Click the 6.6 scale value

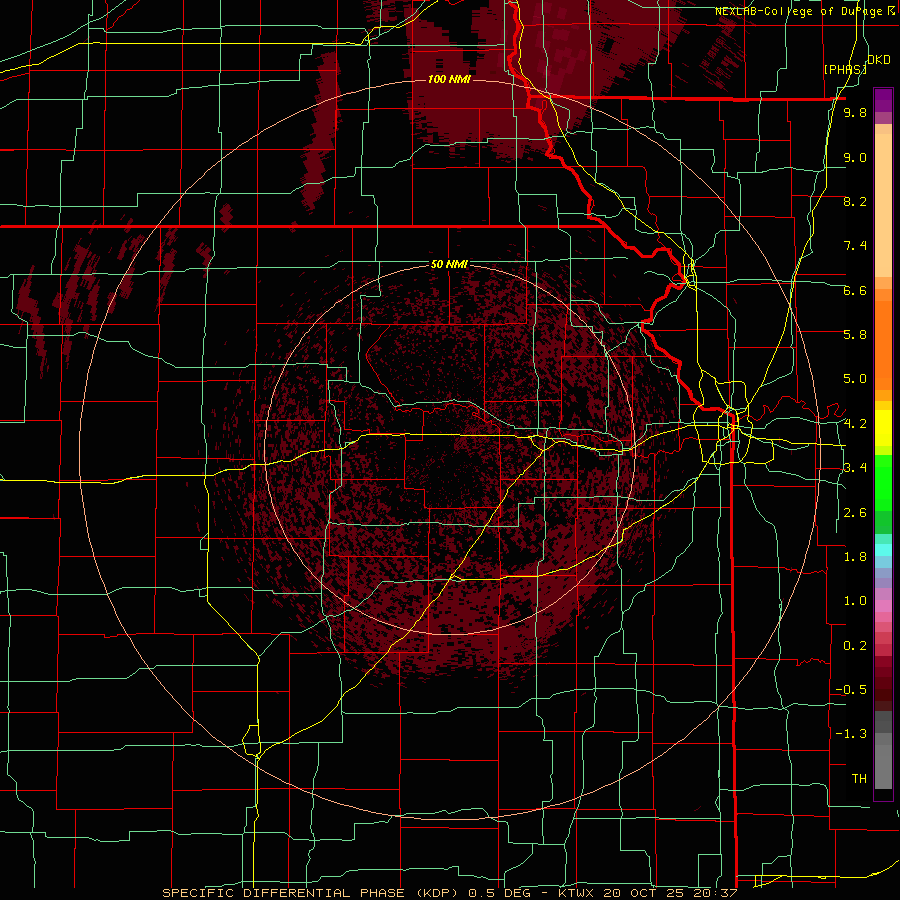click(855, 291)
